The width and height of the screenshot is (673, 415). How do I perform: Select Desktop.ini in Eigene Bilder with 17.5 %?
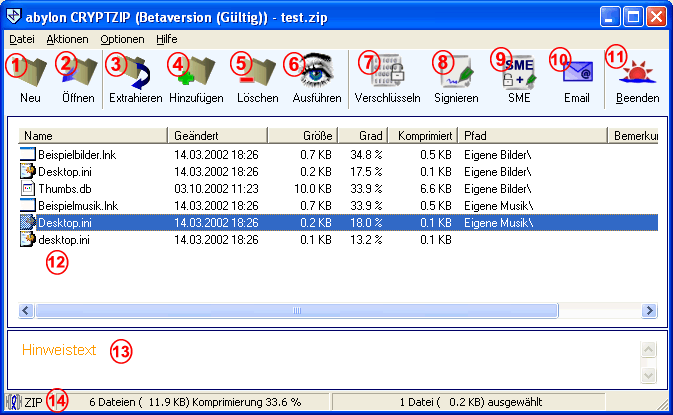[x=338, y=172]
